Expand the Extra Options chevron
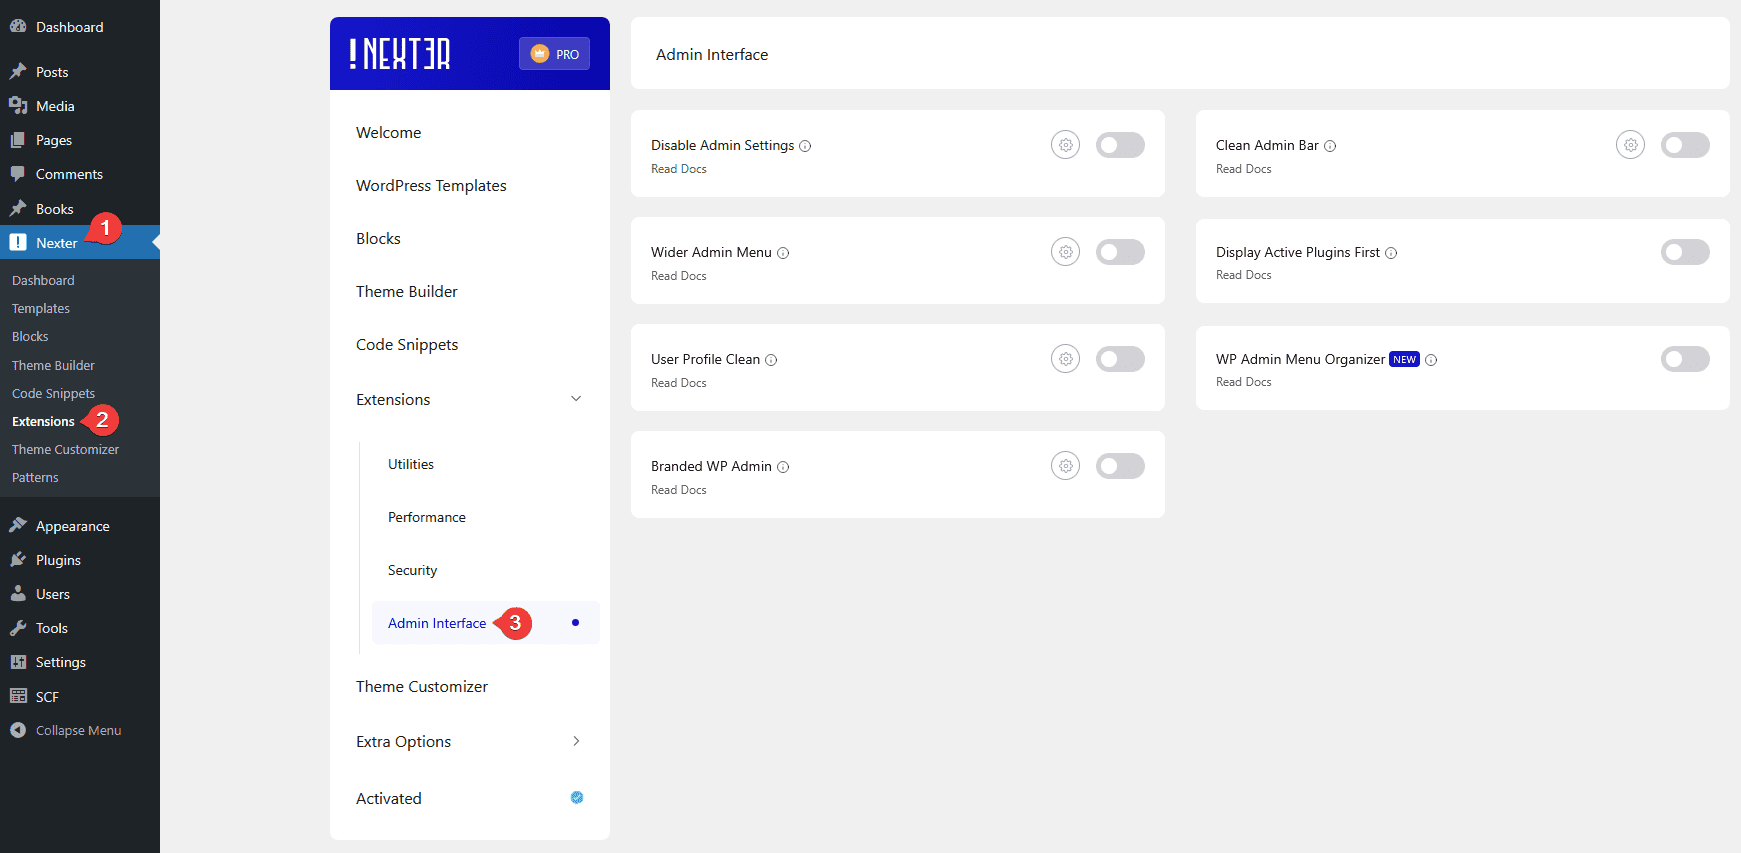 576,741
